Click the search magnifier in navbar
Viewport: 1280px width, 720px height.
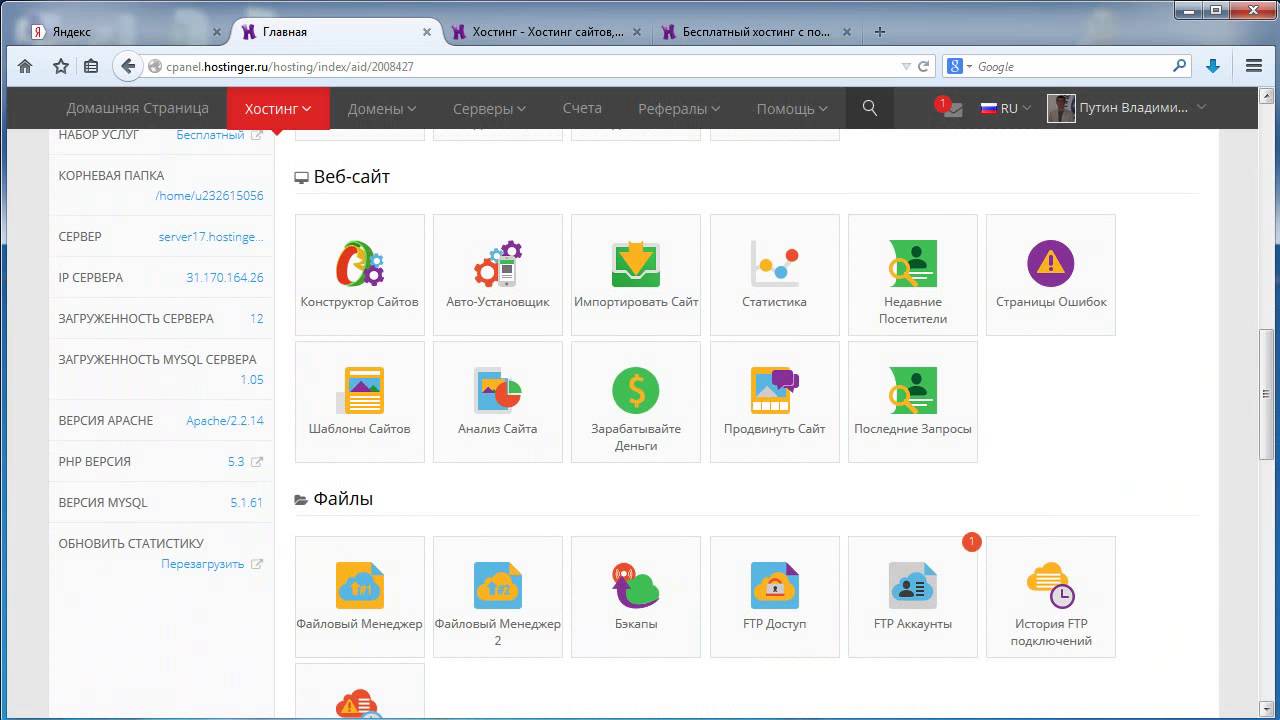[870, 108]
